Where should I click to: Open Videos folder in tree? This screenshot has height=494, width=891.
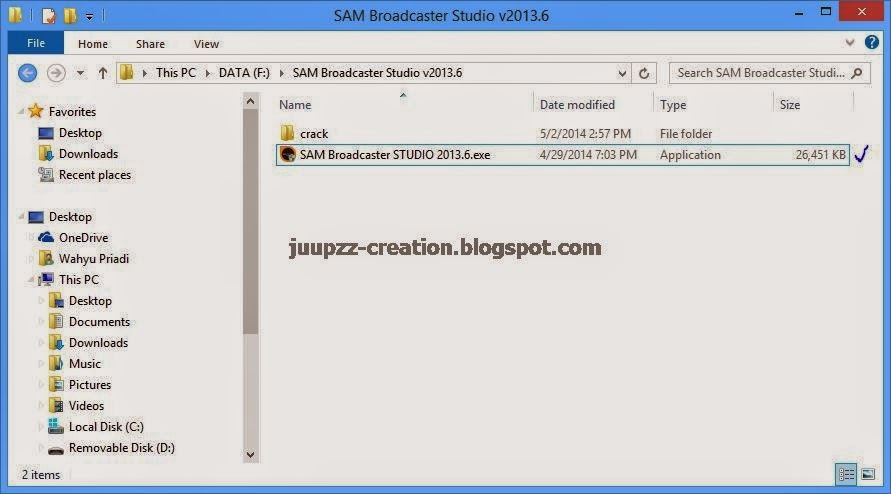(86, 406)
